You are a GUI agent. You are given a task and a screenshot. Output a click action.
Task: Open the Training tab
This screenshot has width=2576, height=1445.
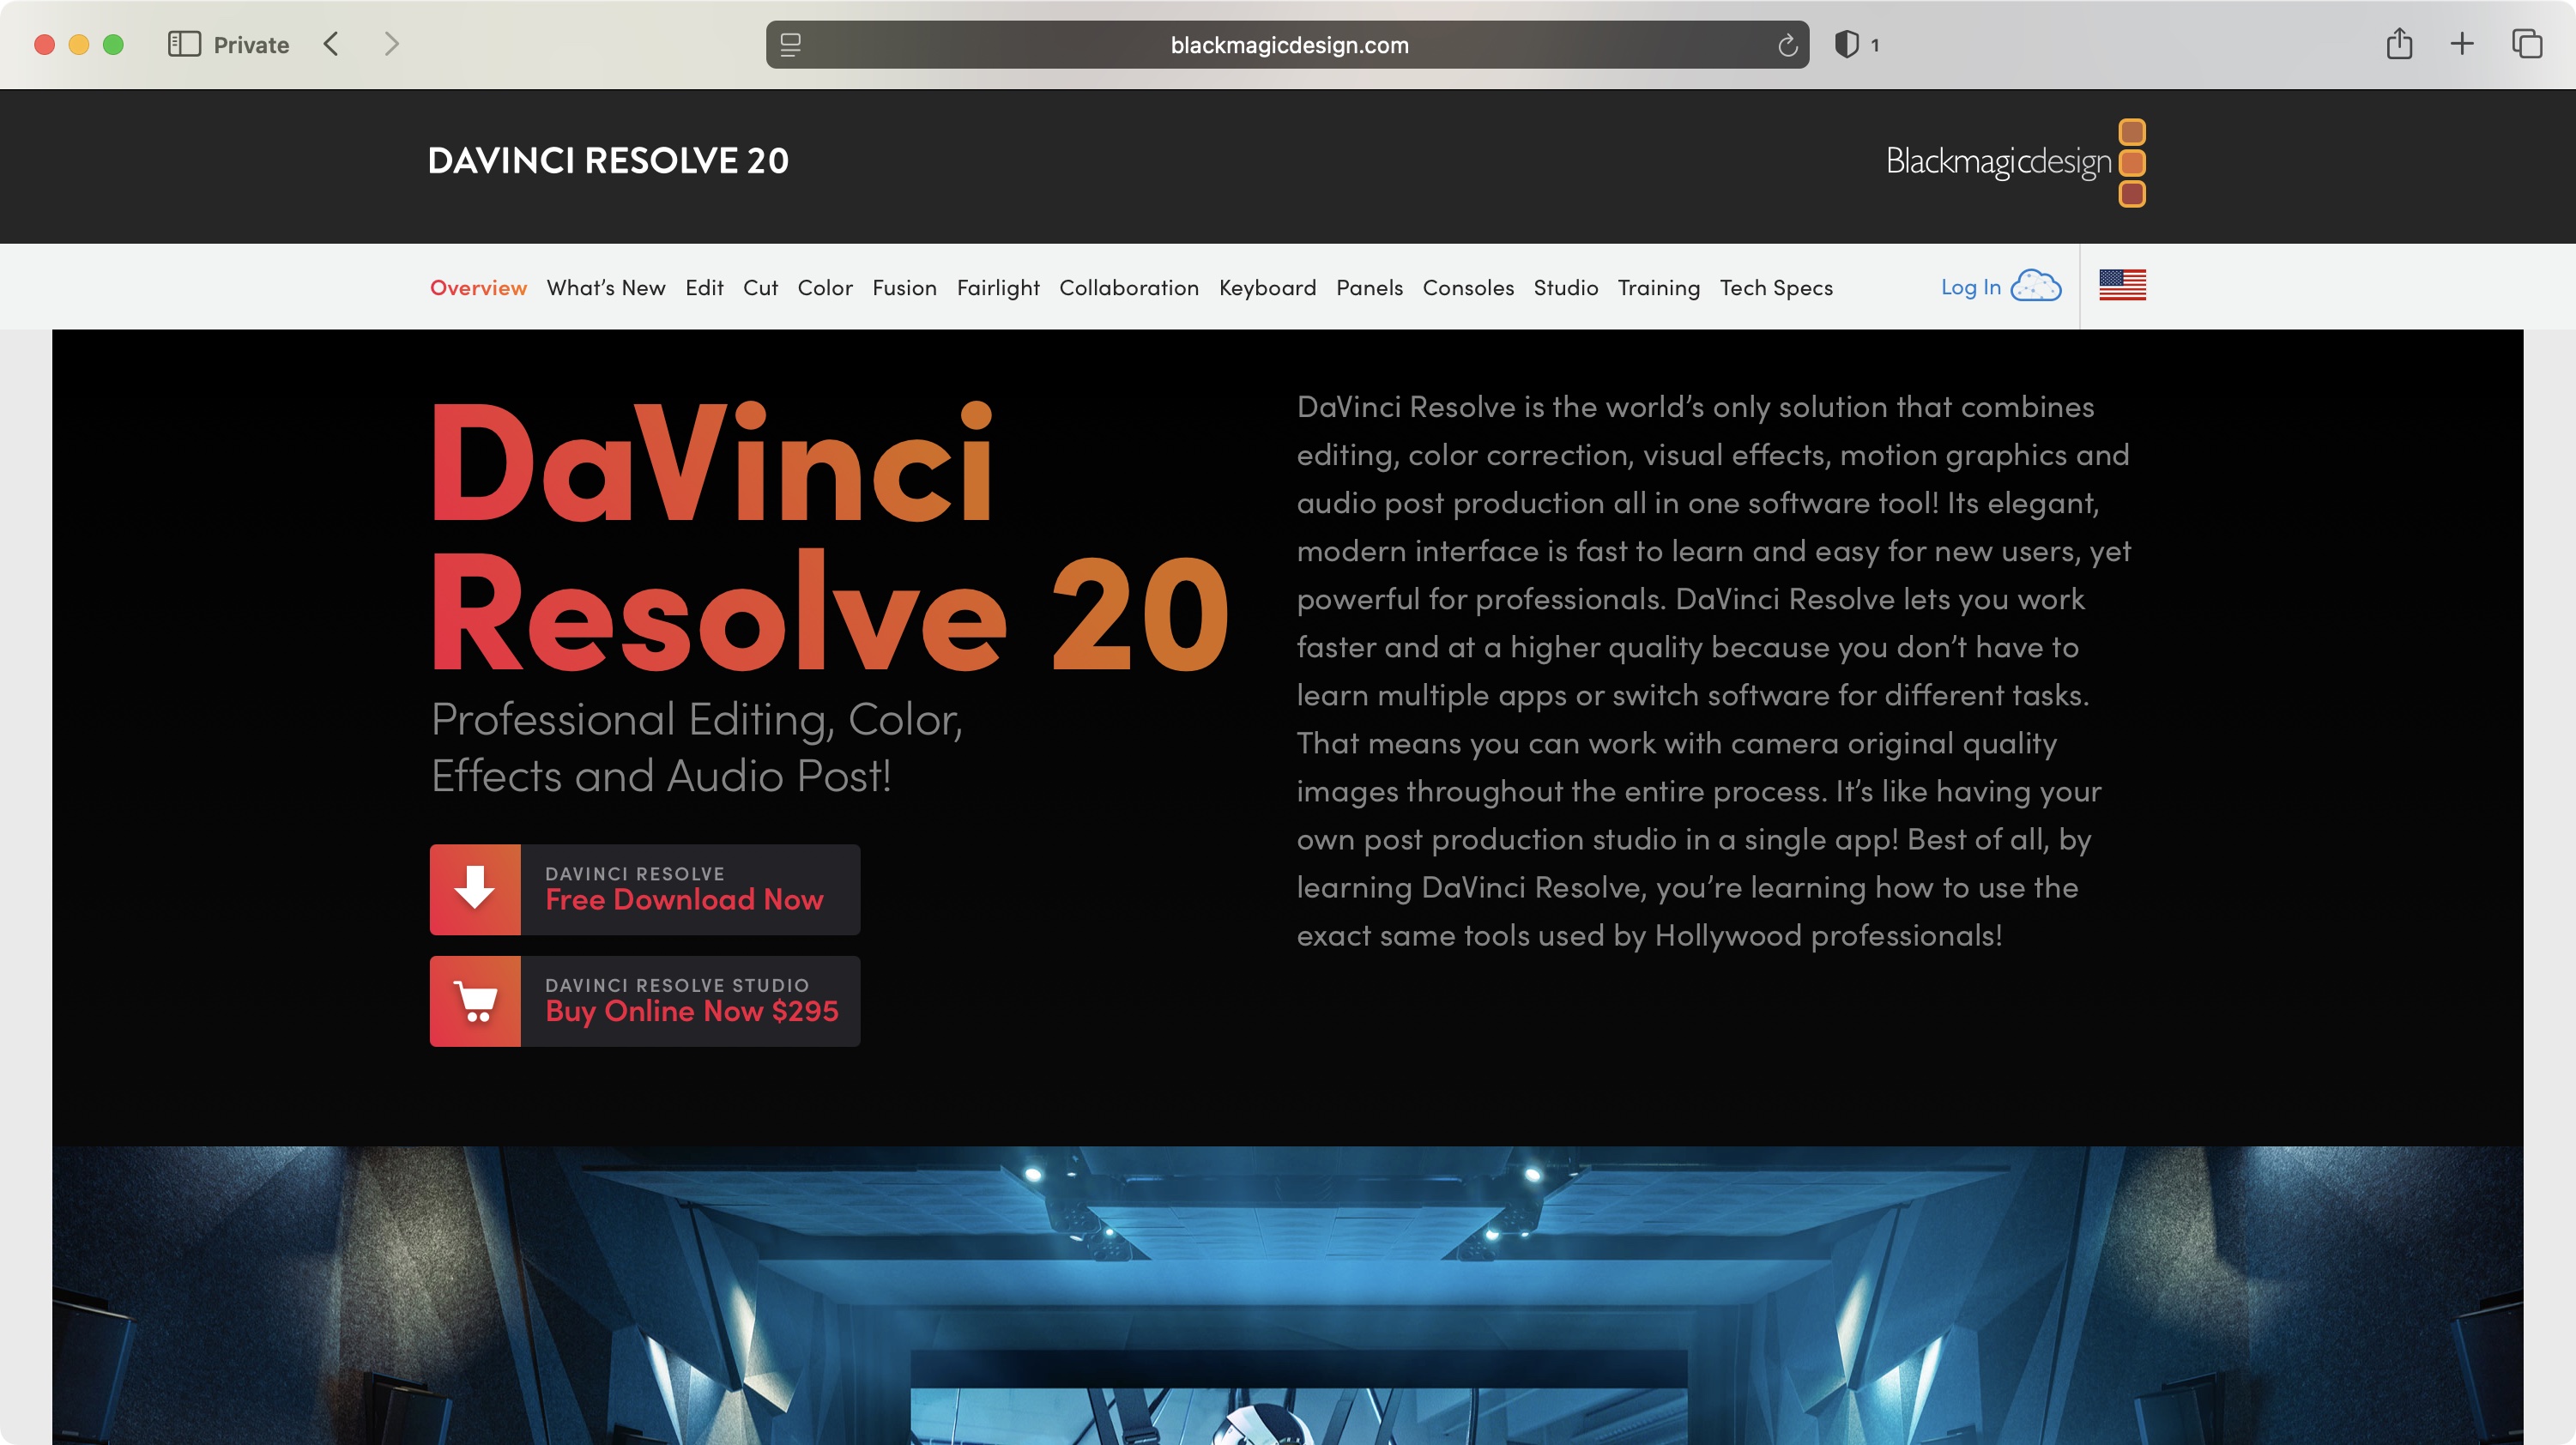1659,288
